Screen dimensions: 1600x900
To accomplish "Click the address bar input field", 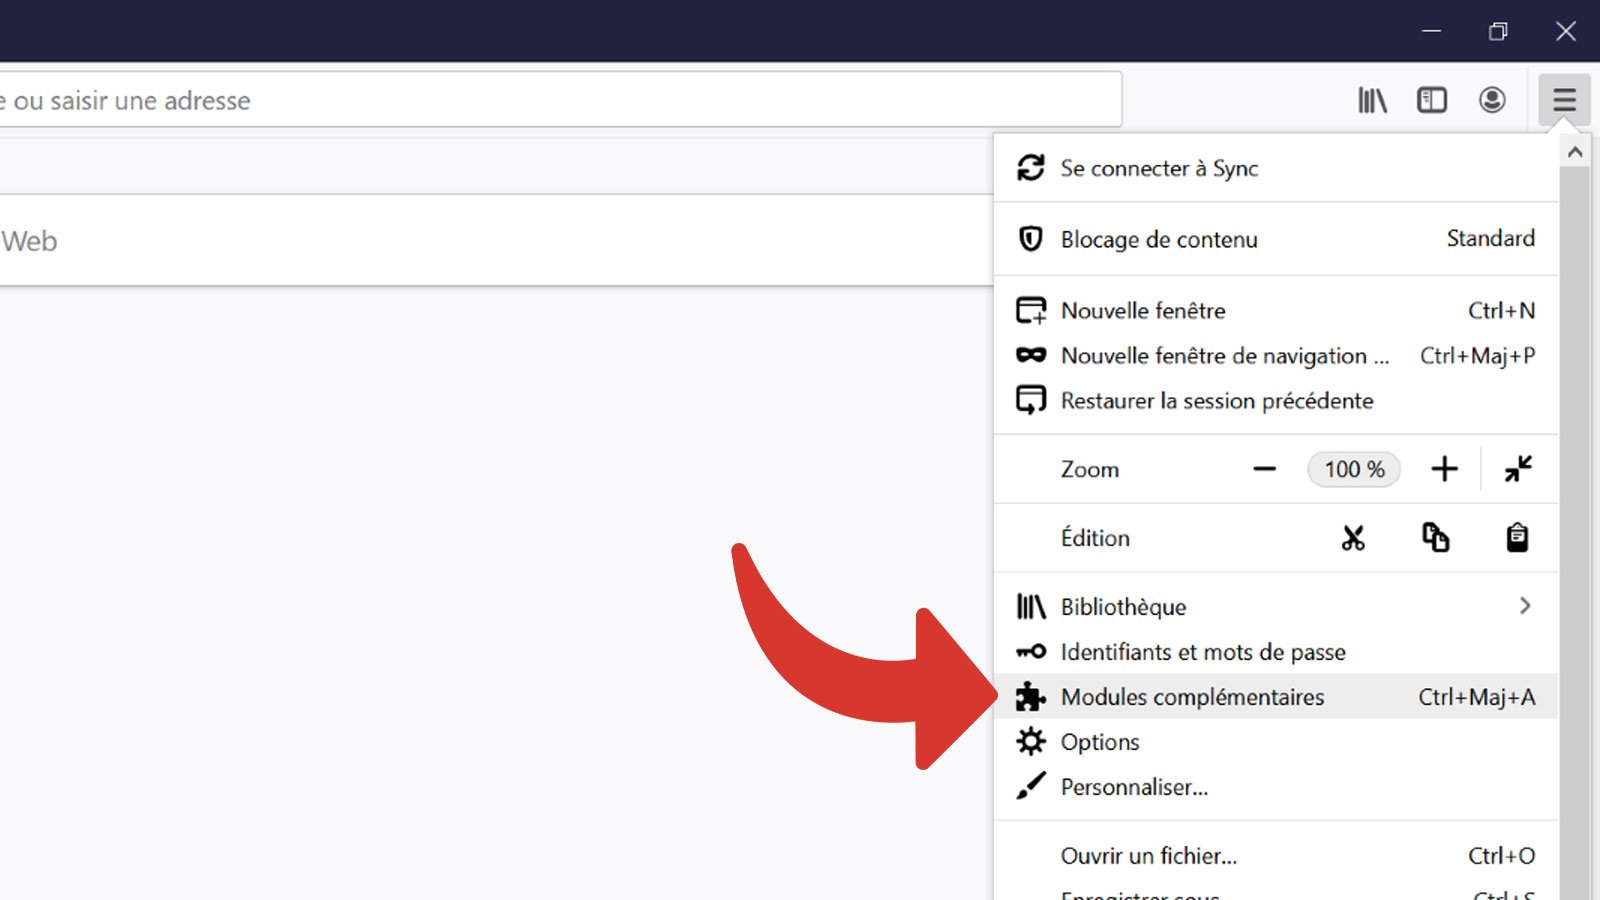I will 560,100.
